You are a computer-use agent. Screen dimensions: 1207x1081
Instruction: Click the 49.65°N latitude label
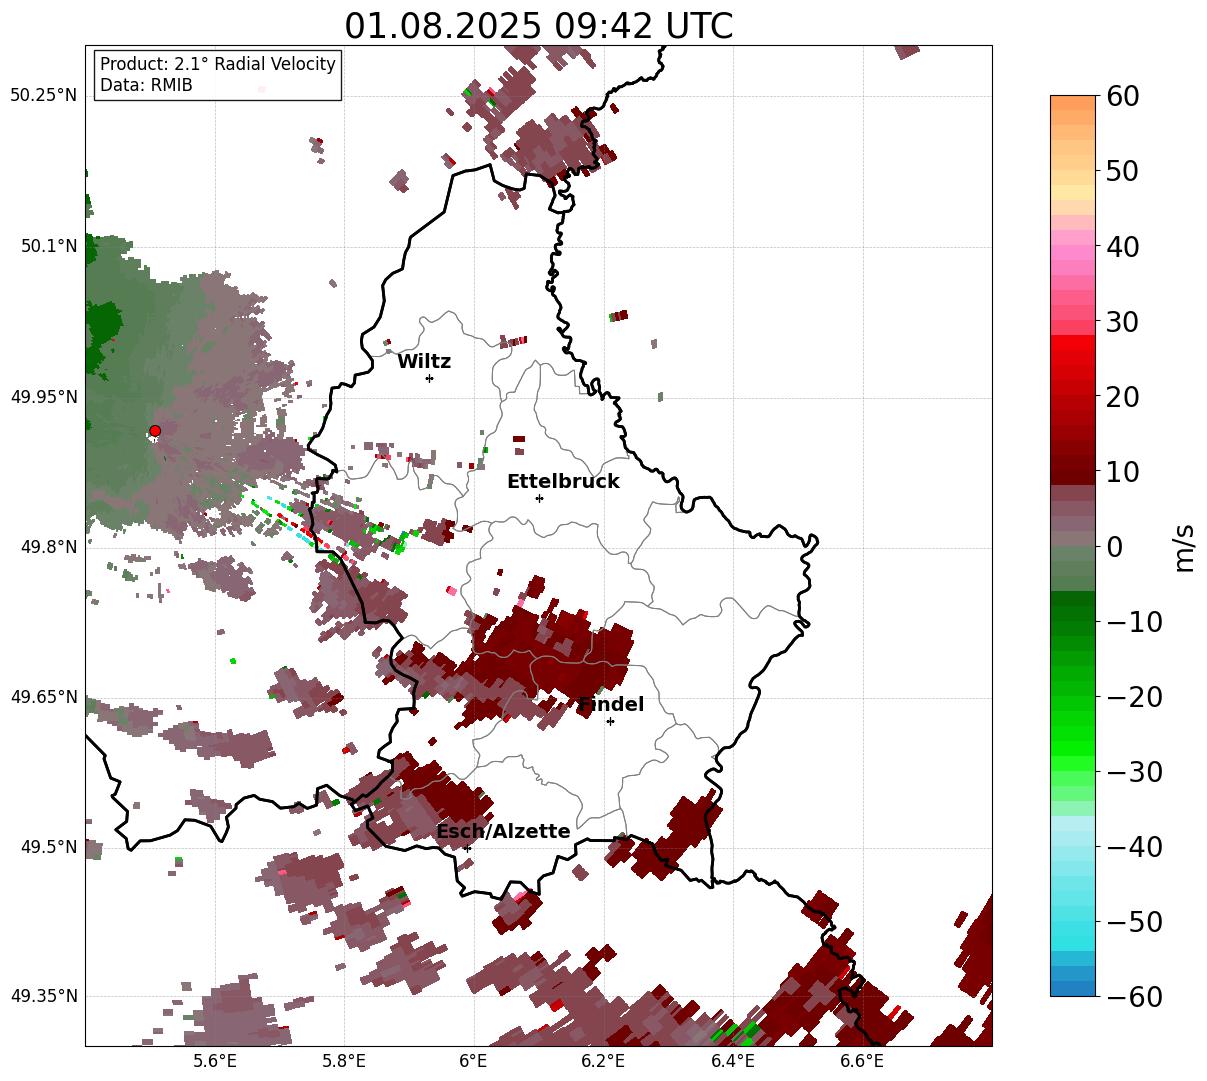(43, 697)
